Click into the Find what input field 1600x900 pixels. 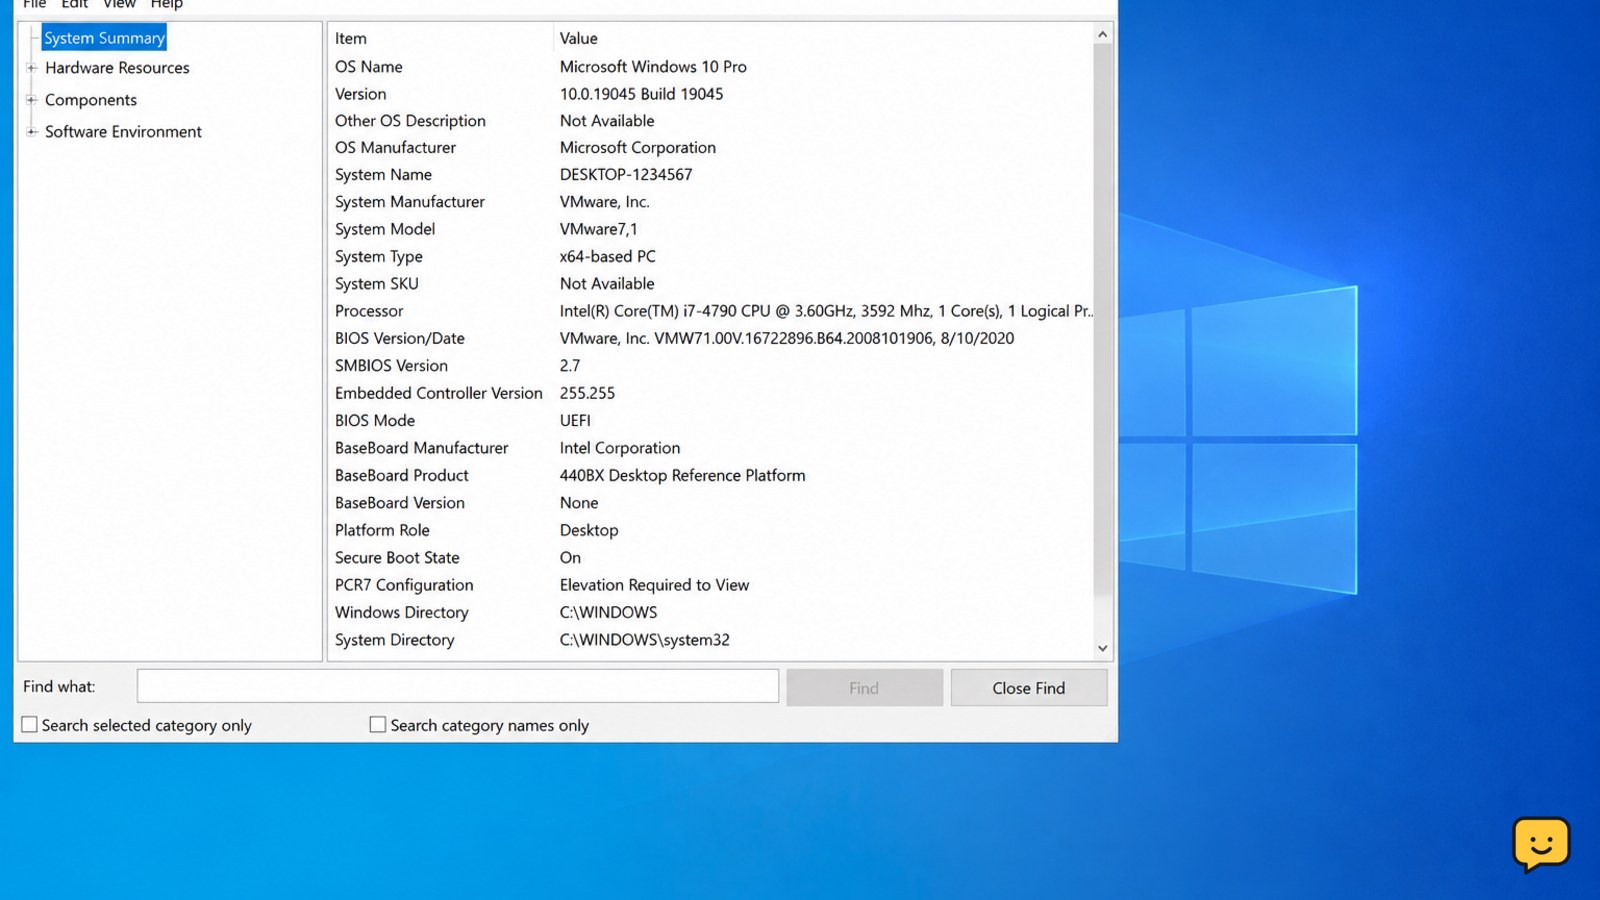[458, 686]
